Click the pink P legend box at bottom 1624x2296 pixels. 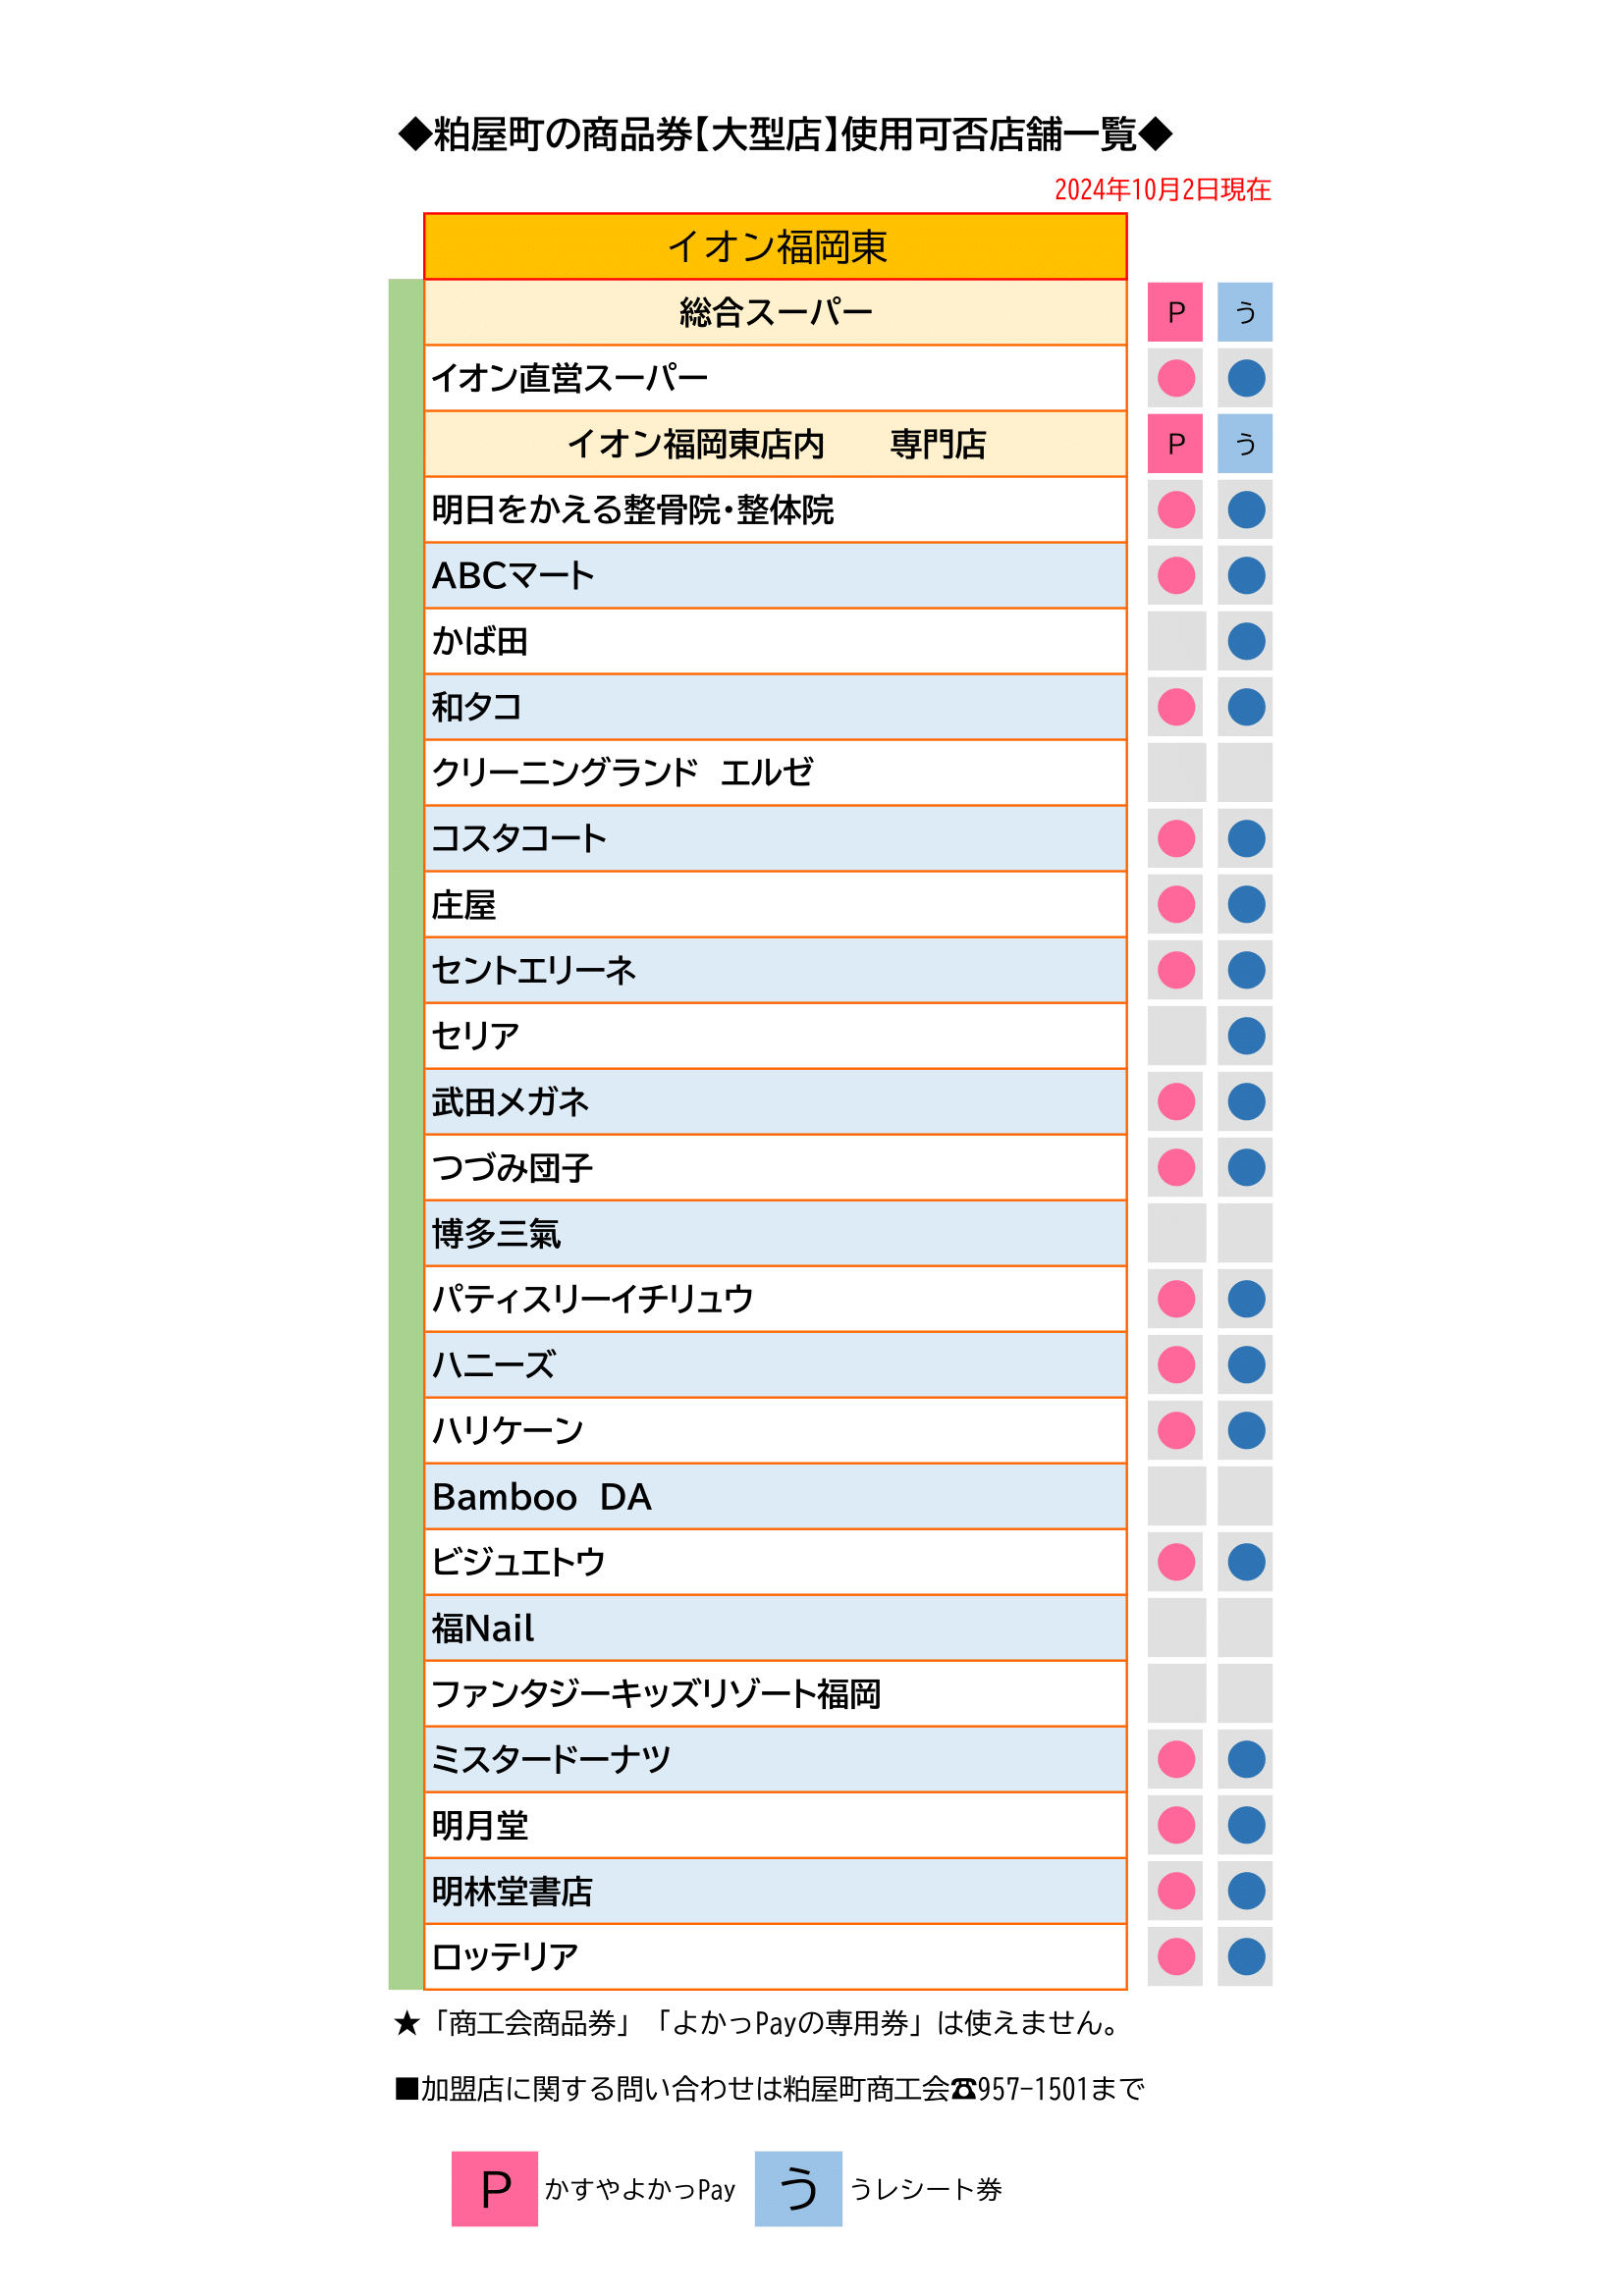point(494,2189)
